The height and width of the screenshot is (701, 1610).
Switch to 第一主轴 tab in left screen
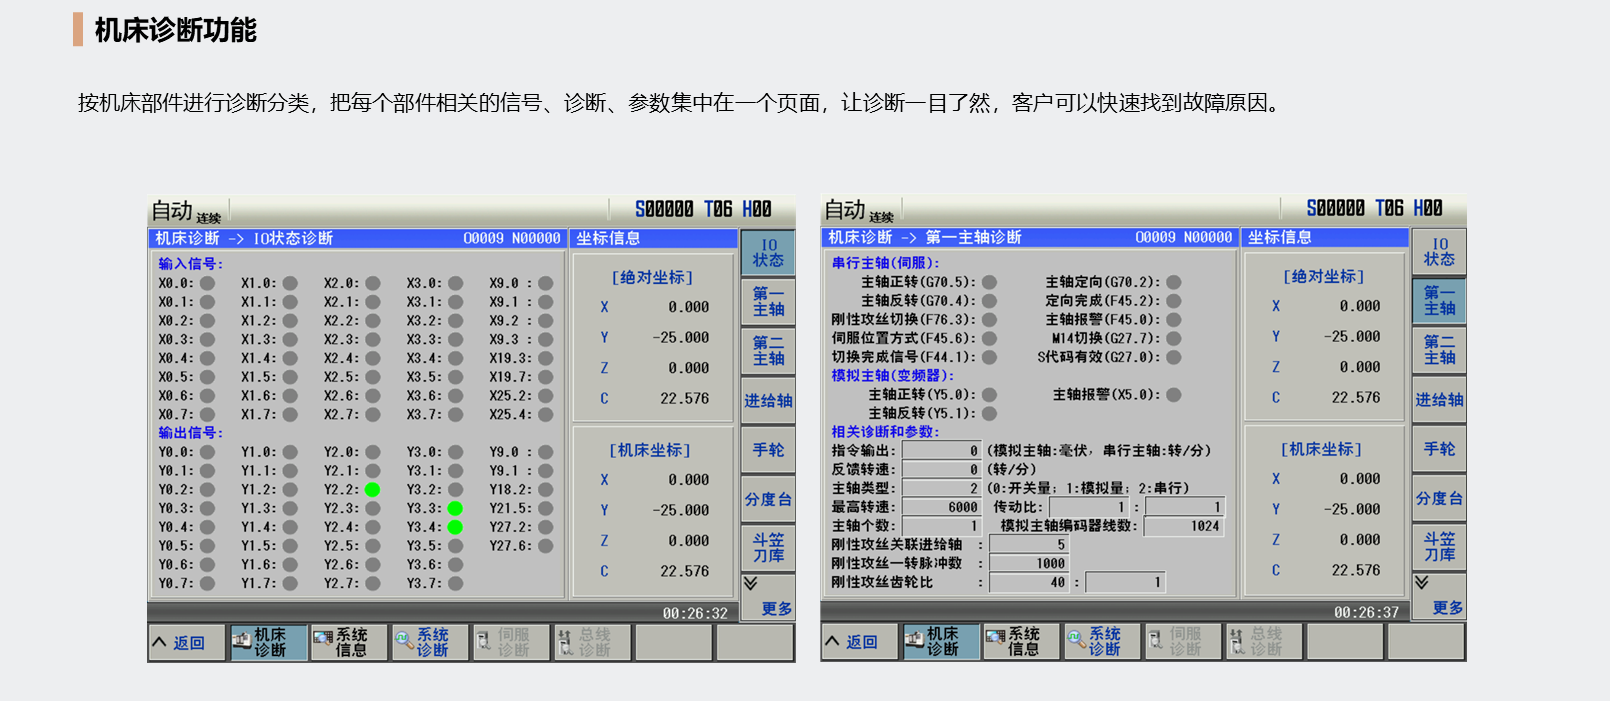pyautogui.click(x=768, y=302)
